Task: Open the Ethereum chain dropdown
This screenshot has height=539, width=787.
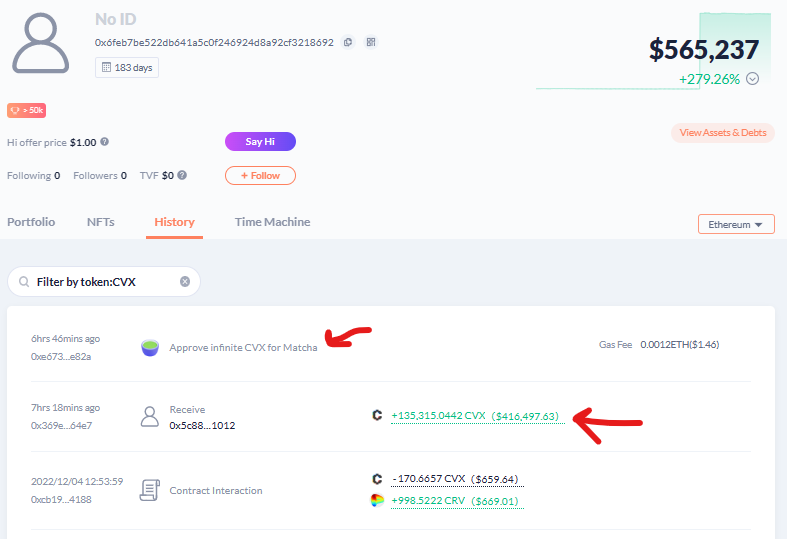Action: 736,224
